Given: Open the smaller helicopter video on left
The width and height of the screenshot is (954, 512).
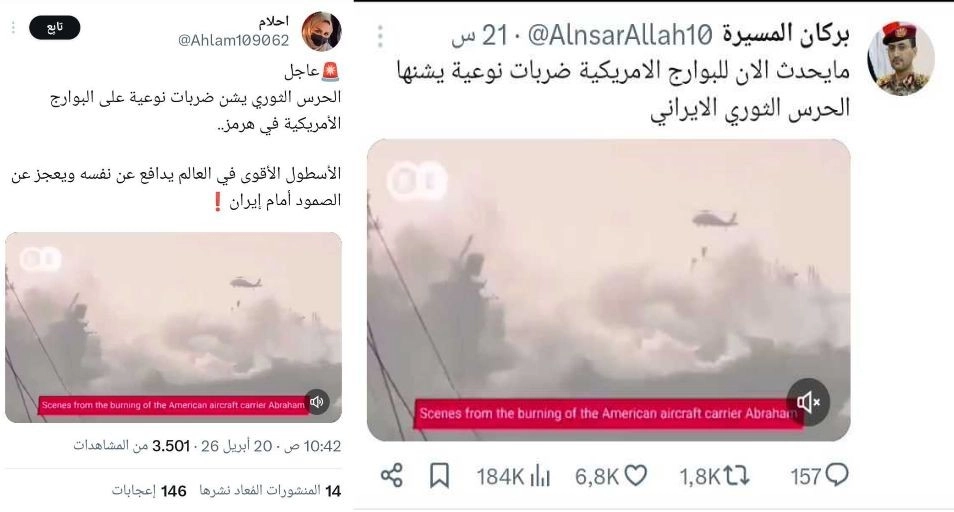Looking at the screenshot, I should pos(173,327).
